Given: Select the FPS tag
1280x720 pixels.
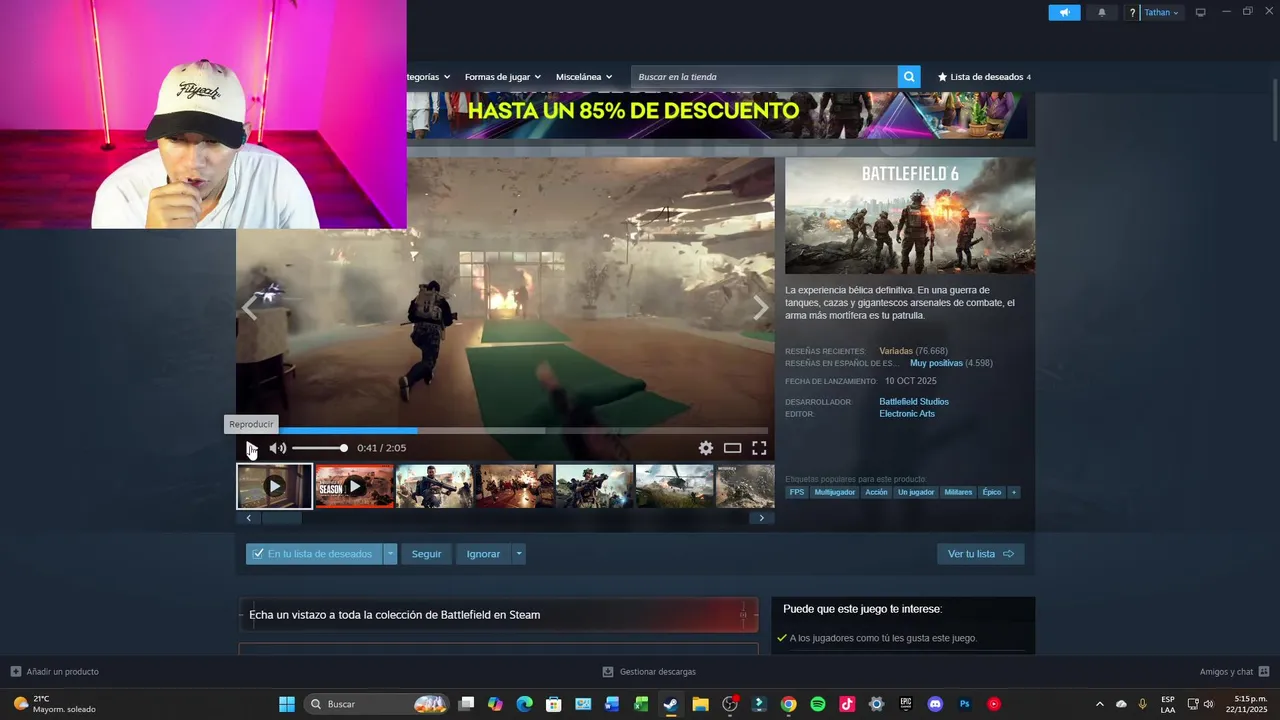Looking at the screenshot, I should coord(797,492).
